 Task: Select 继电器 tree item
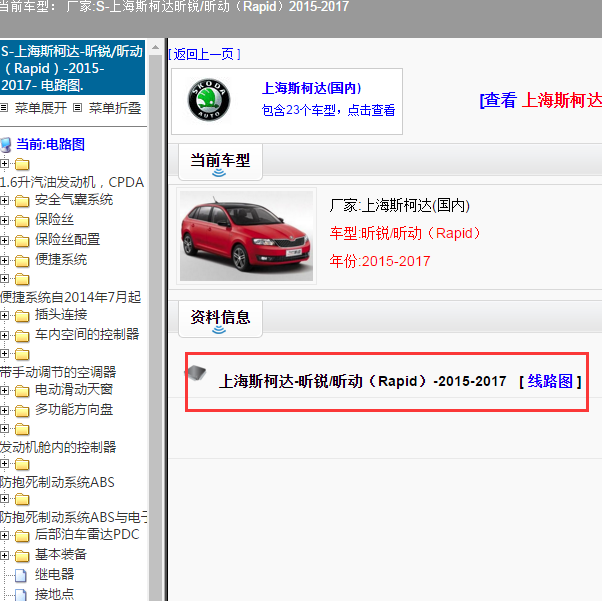coord(55,575)
